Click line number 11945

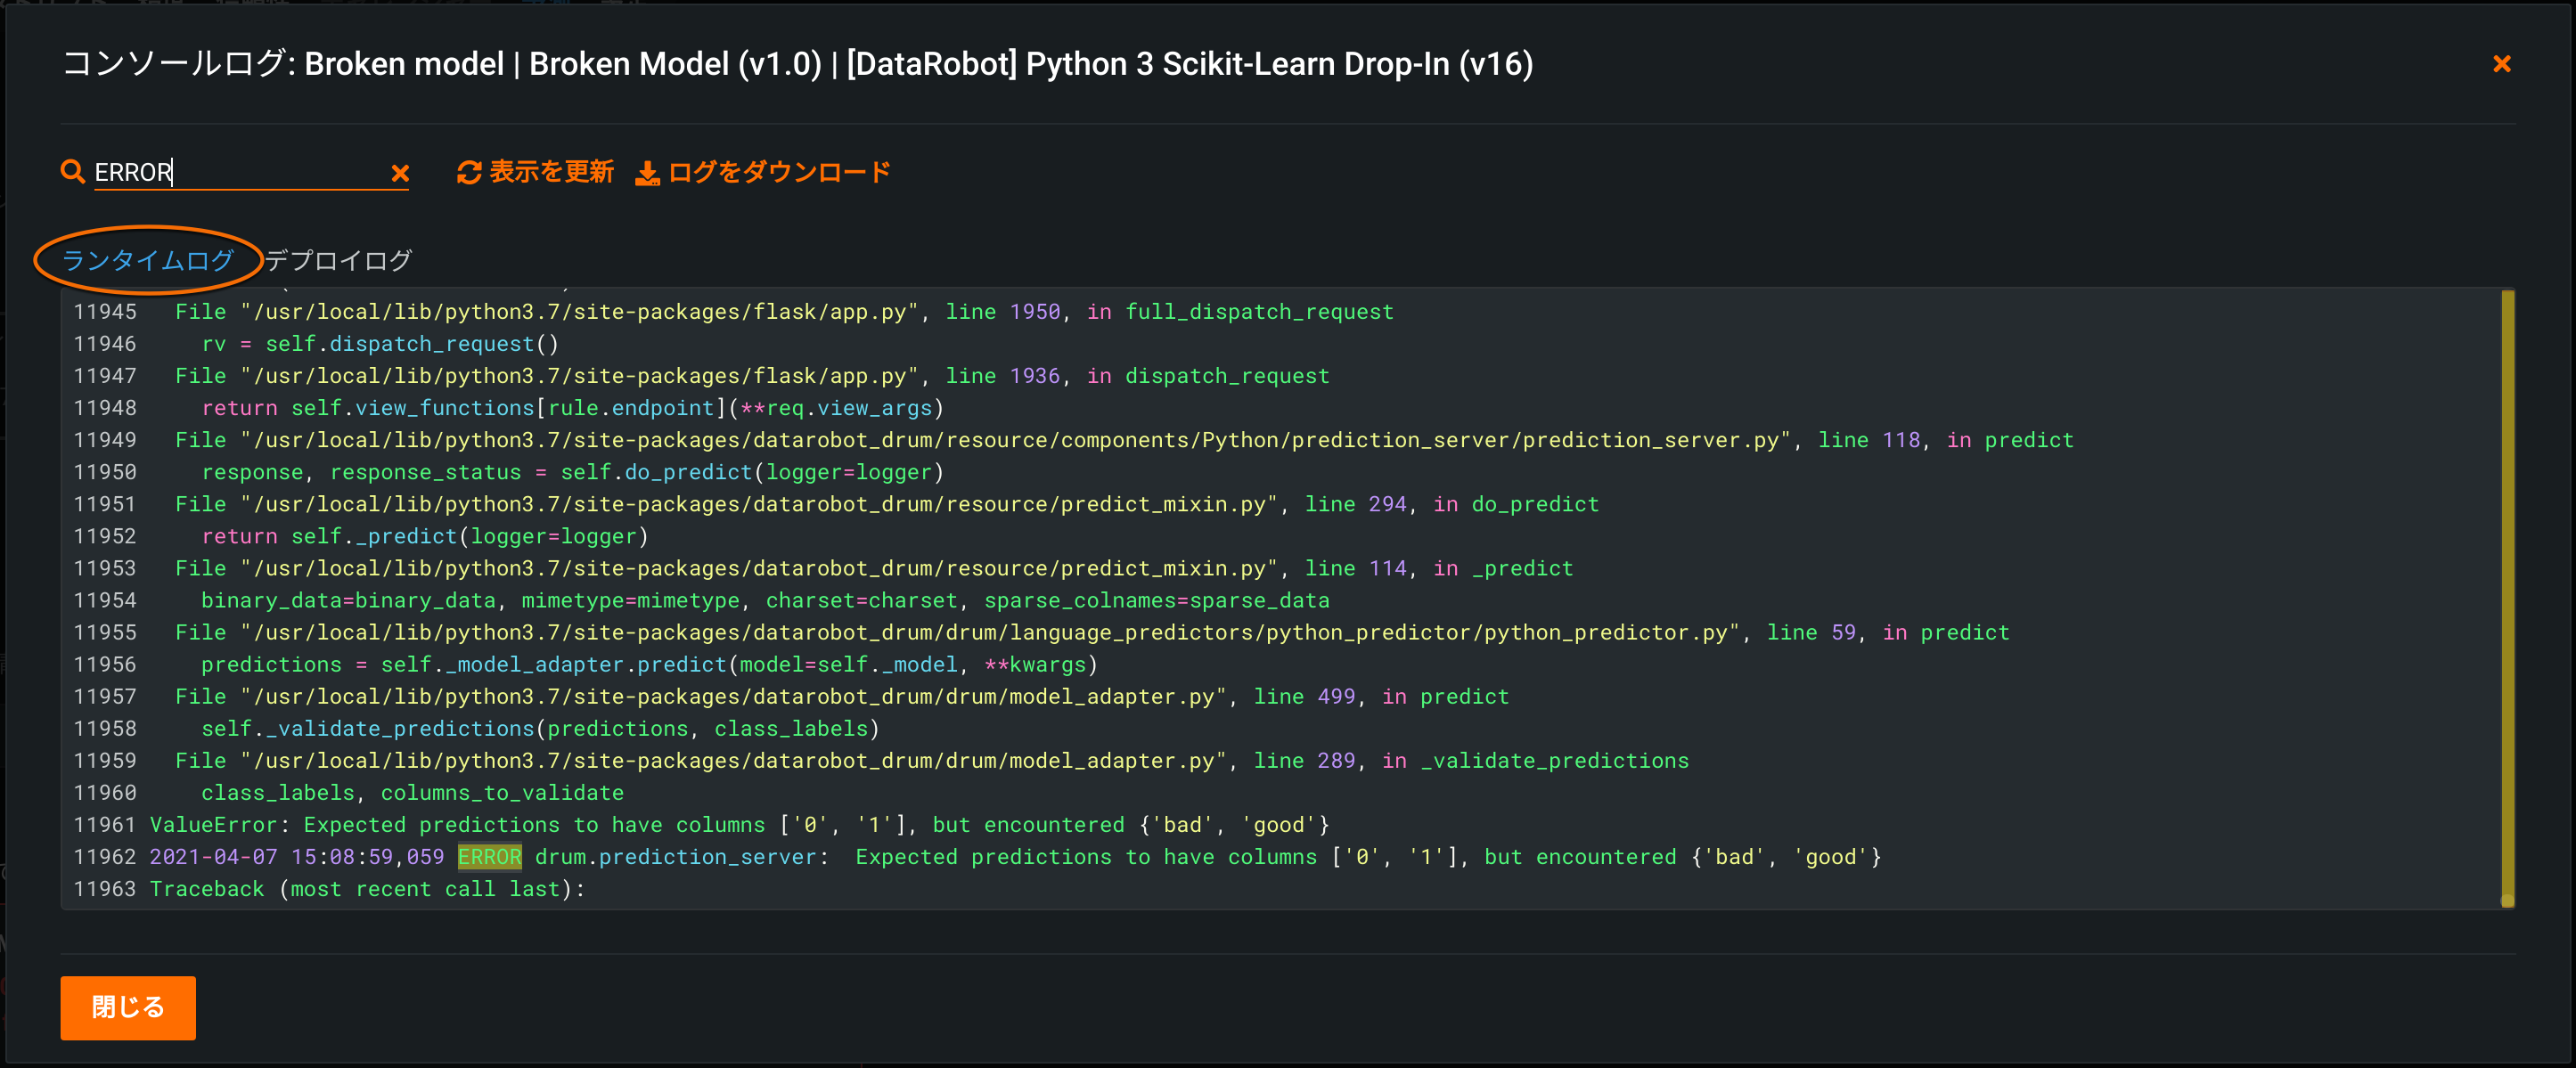coord(105,312)
